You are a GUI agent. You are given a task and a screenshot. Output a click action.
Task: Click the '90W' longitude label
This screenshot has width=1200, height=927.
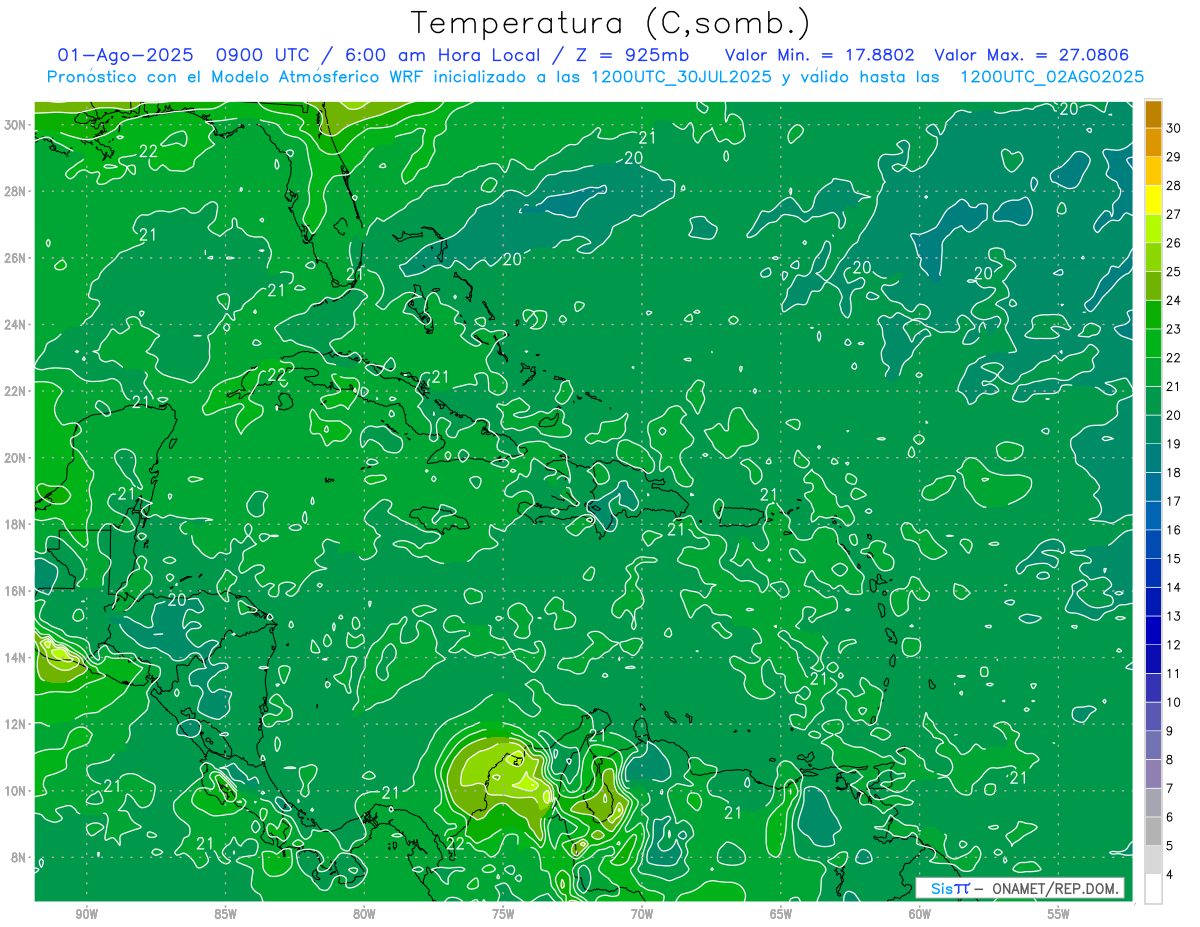[86, 914]
